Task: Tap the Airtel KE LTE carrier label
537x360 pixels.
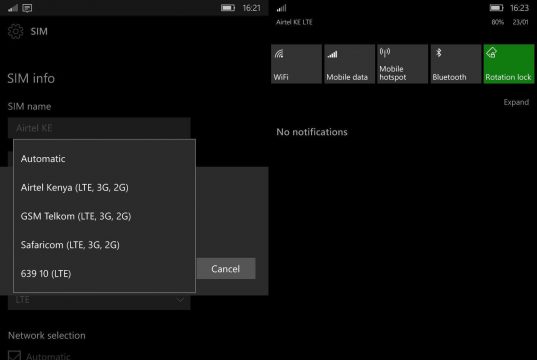Action: (x=294, y=22)
